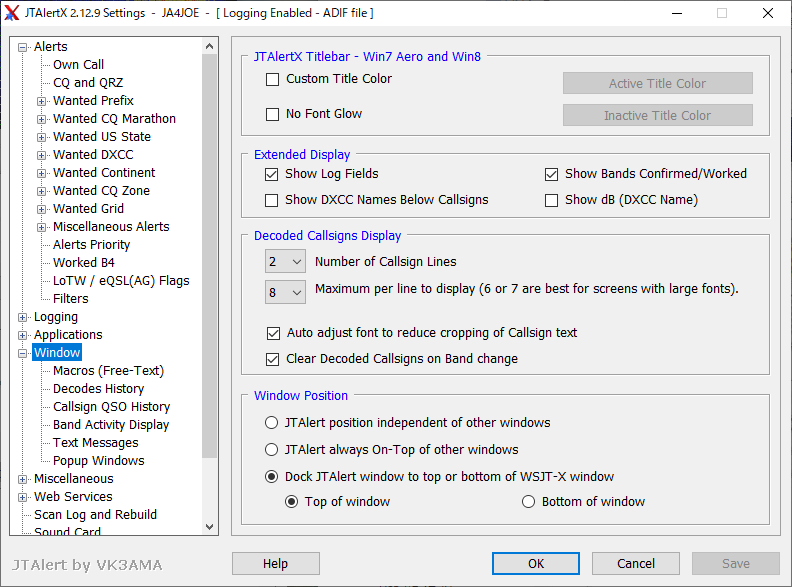Expand the Web Services tree node
Screen dimensions: 792x587
click(22, 498)
